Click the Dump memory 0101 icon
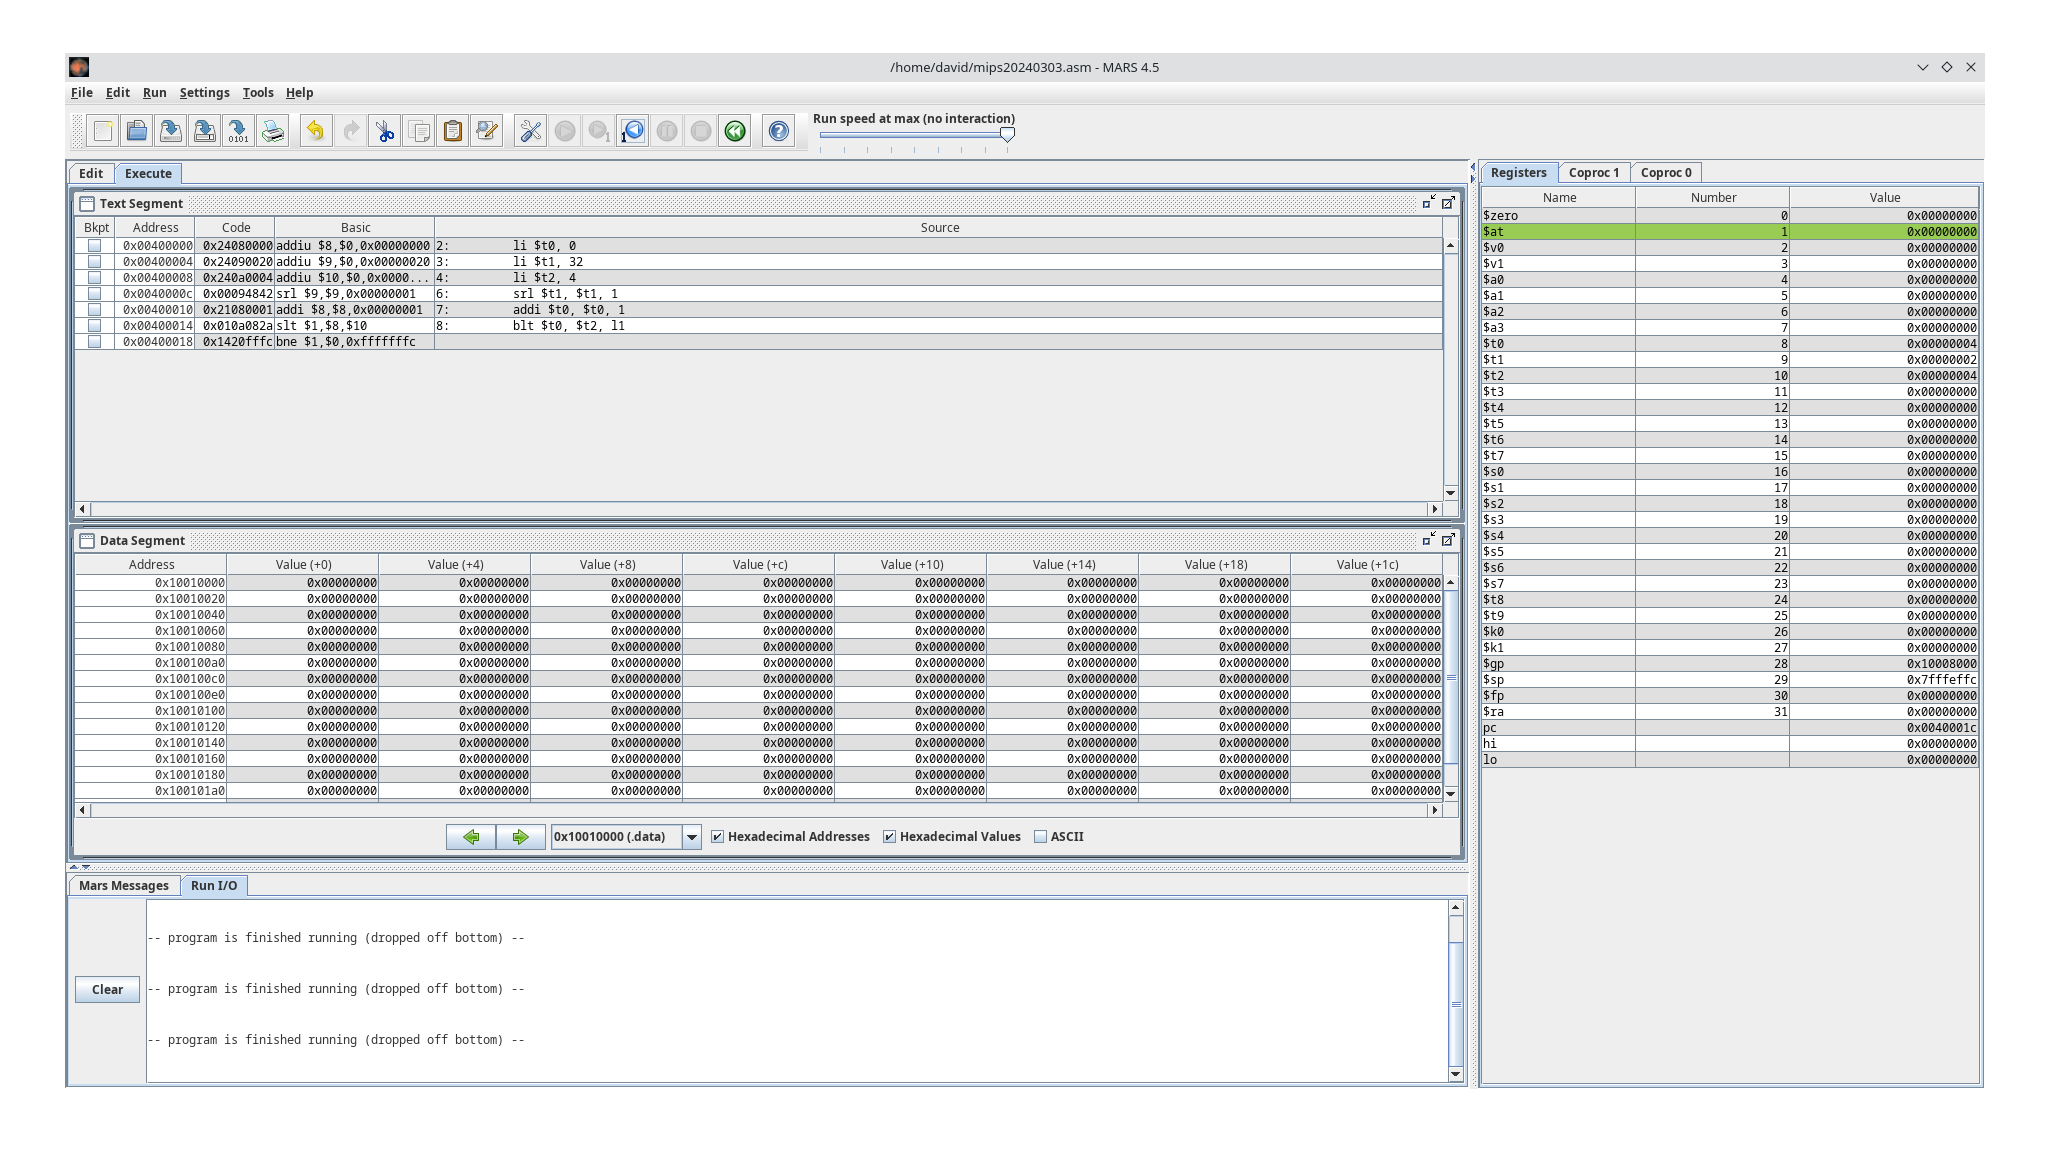This screenshot has height=1166, width=2050. pos(237,130)
